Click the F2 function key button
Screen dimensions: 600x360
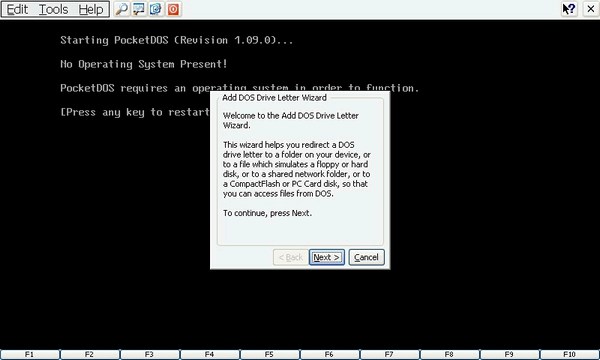click(90, 354)
